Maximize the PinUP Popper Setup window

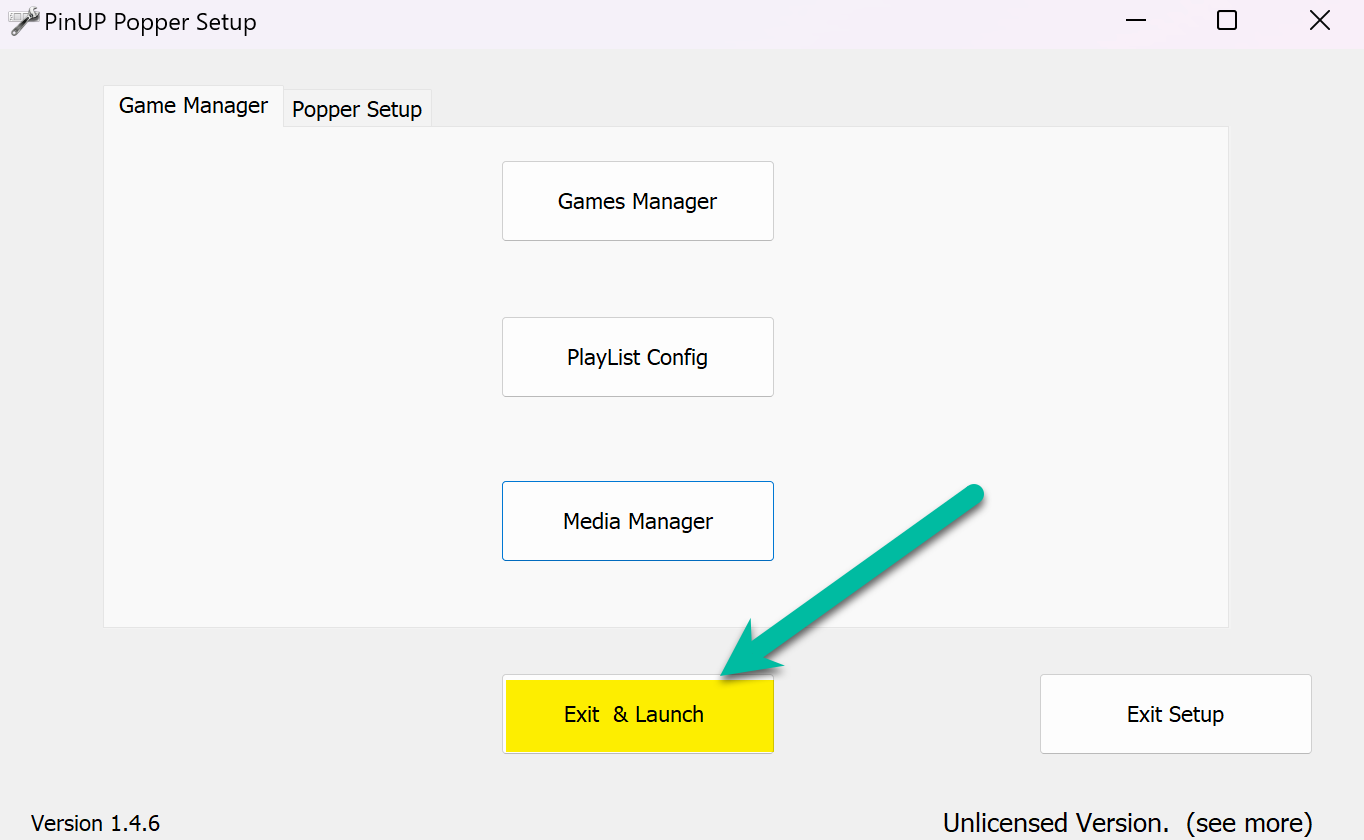click(x=1227, y=21)
